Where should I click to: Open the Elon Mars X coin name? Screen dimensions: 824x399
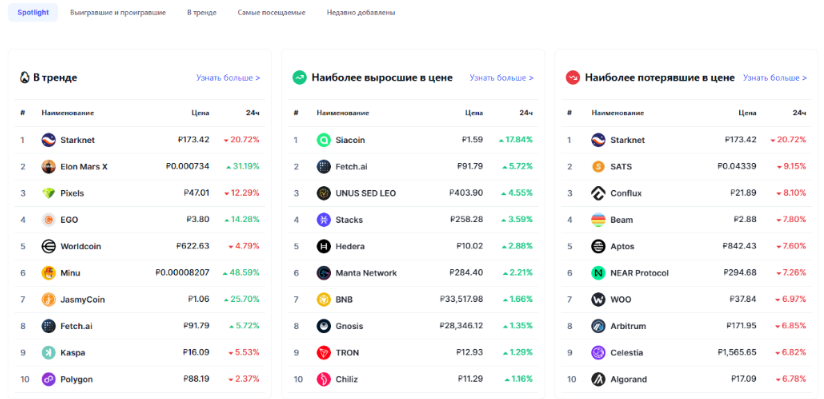[84, 167]
